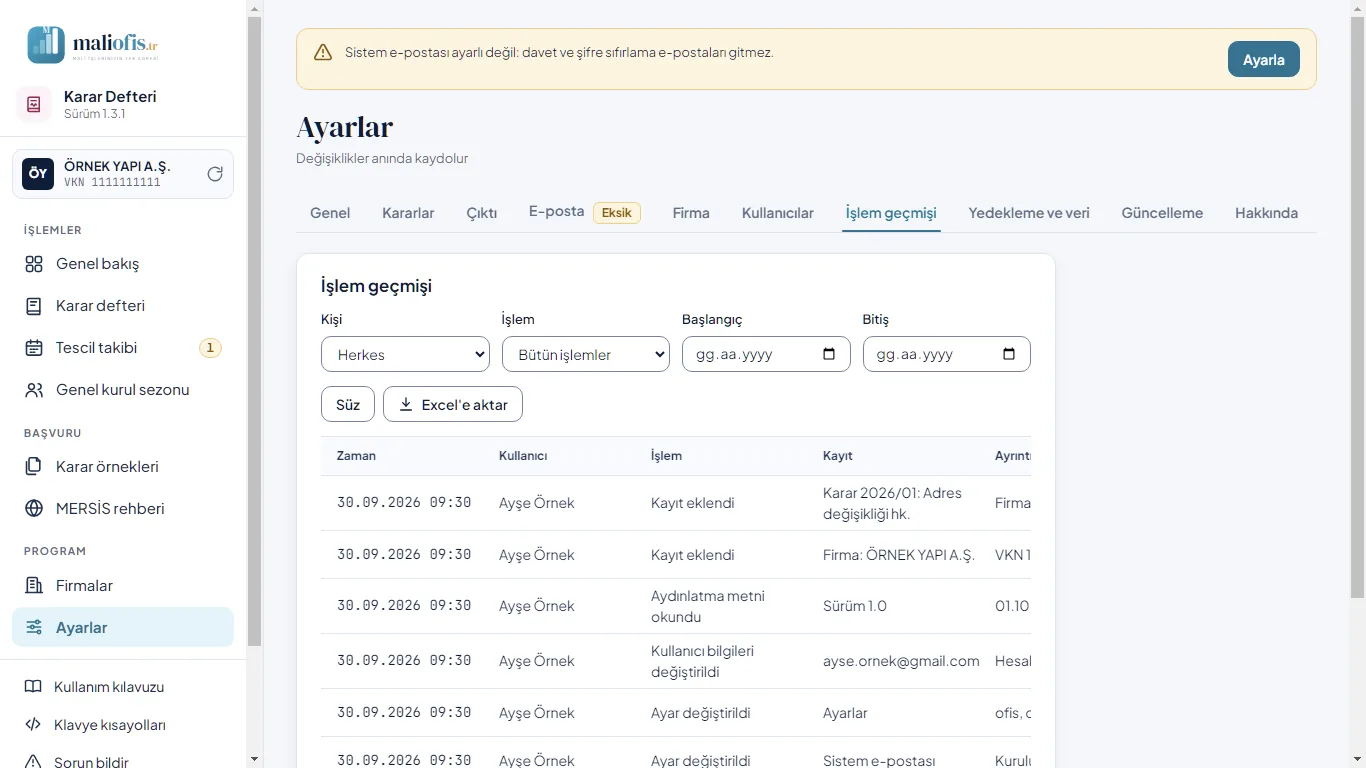1366x768 pixels.
Task: Open MERSİS rehberi
Action: 123,509
